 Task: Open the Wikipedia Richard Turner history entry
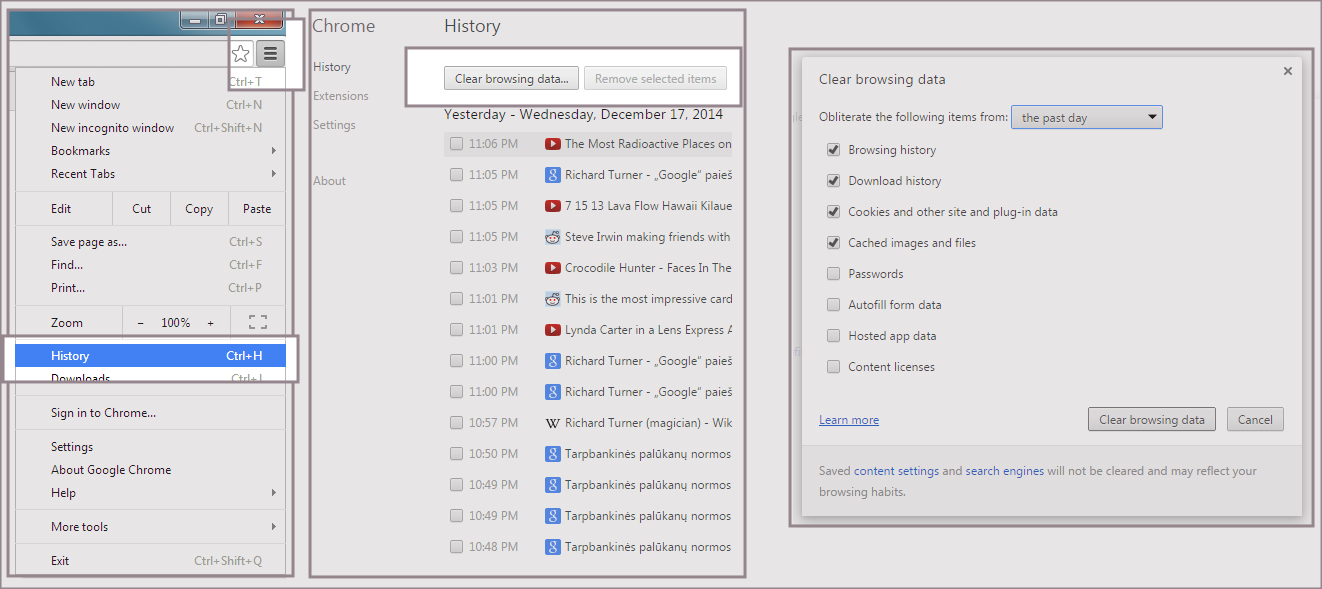[x=647, y=423]
